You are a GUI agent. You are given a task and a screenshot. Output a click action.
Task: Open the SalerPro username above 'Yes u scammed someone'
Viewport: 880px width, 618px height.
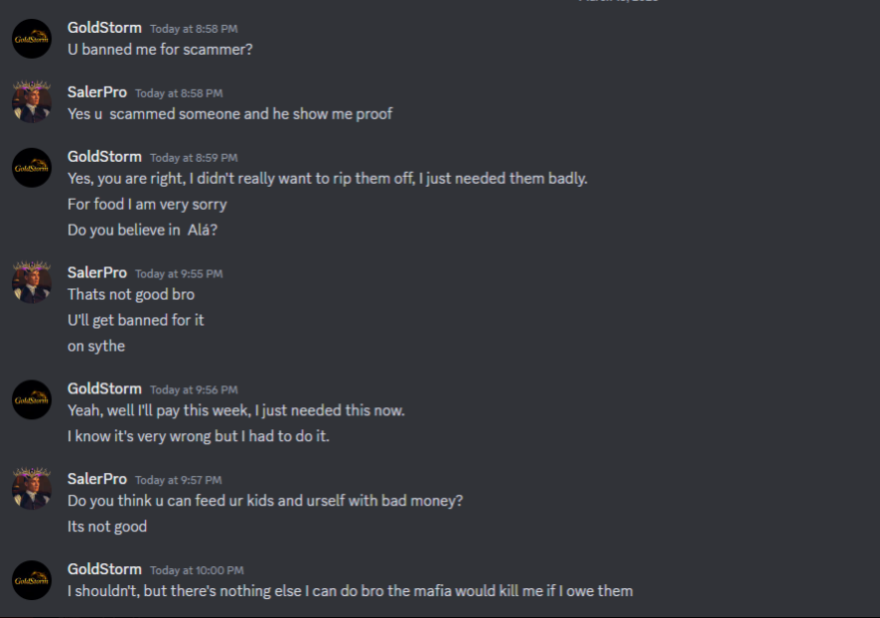97,92
